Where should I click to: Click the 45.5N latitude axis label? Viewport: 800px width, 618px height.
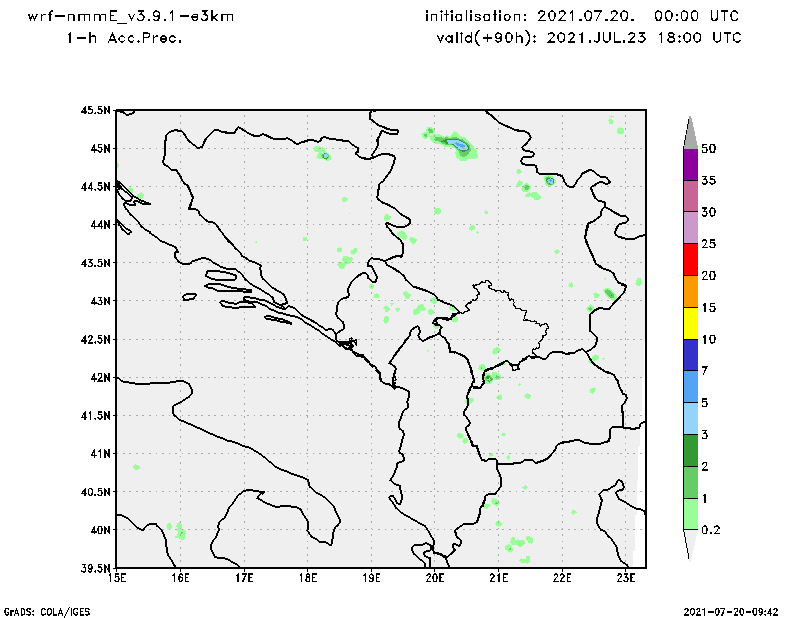[x=95, y=110]
